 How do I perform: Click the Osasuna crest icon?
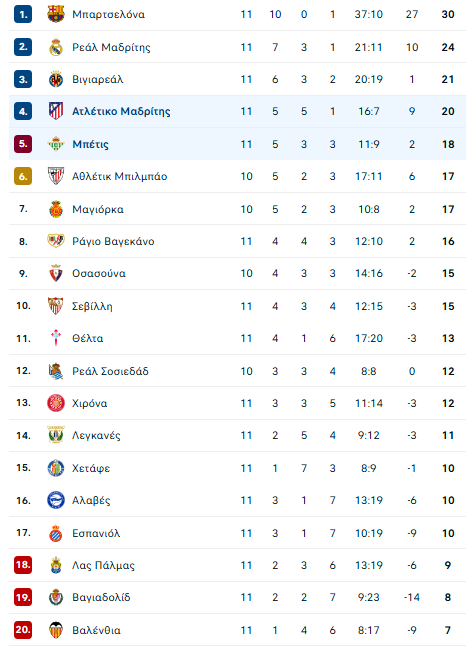click(x=55, y=274)
